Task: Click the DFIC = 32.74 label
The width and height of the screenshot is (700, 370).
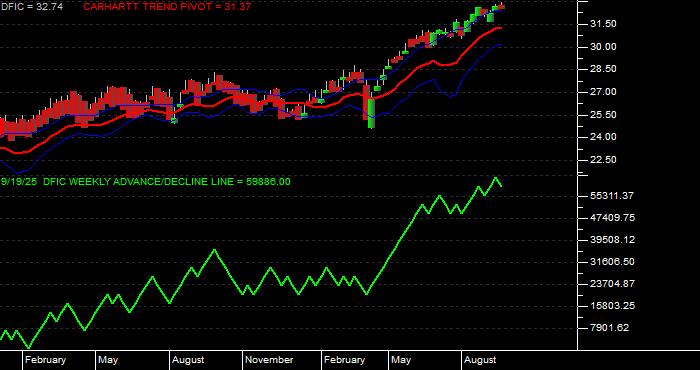Action: pos(32,7)
